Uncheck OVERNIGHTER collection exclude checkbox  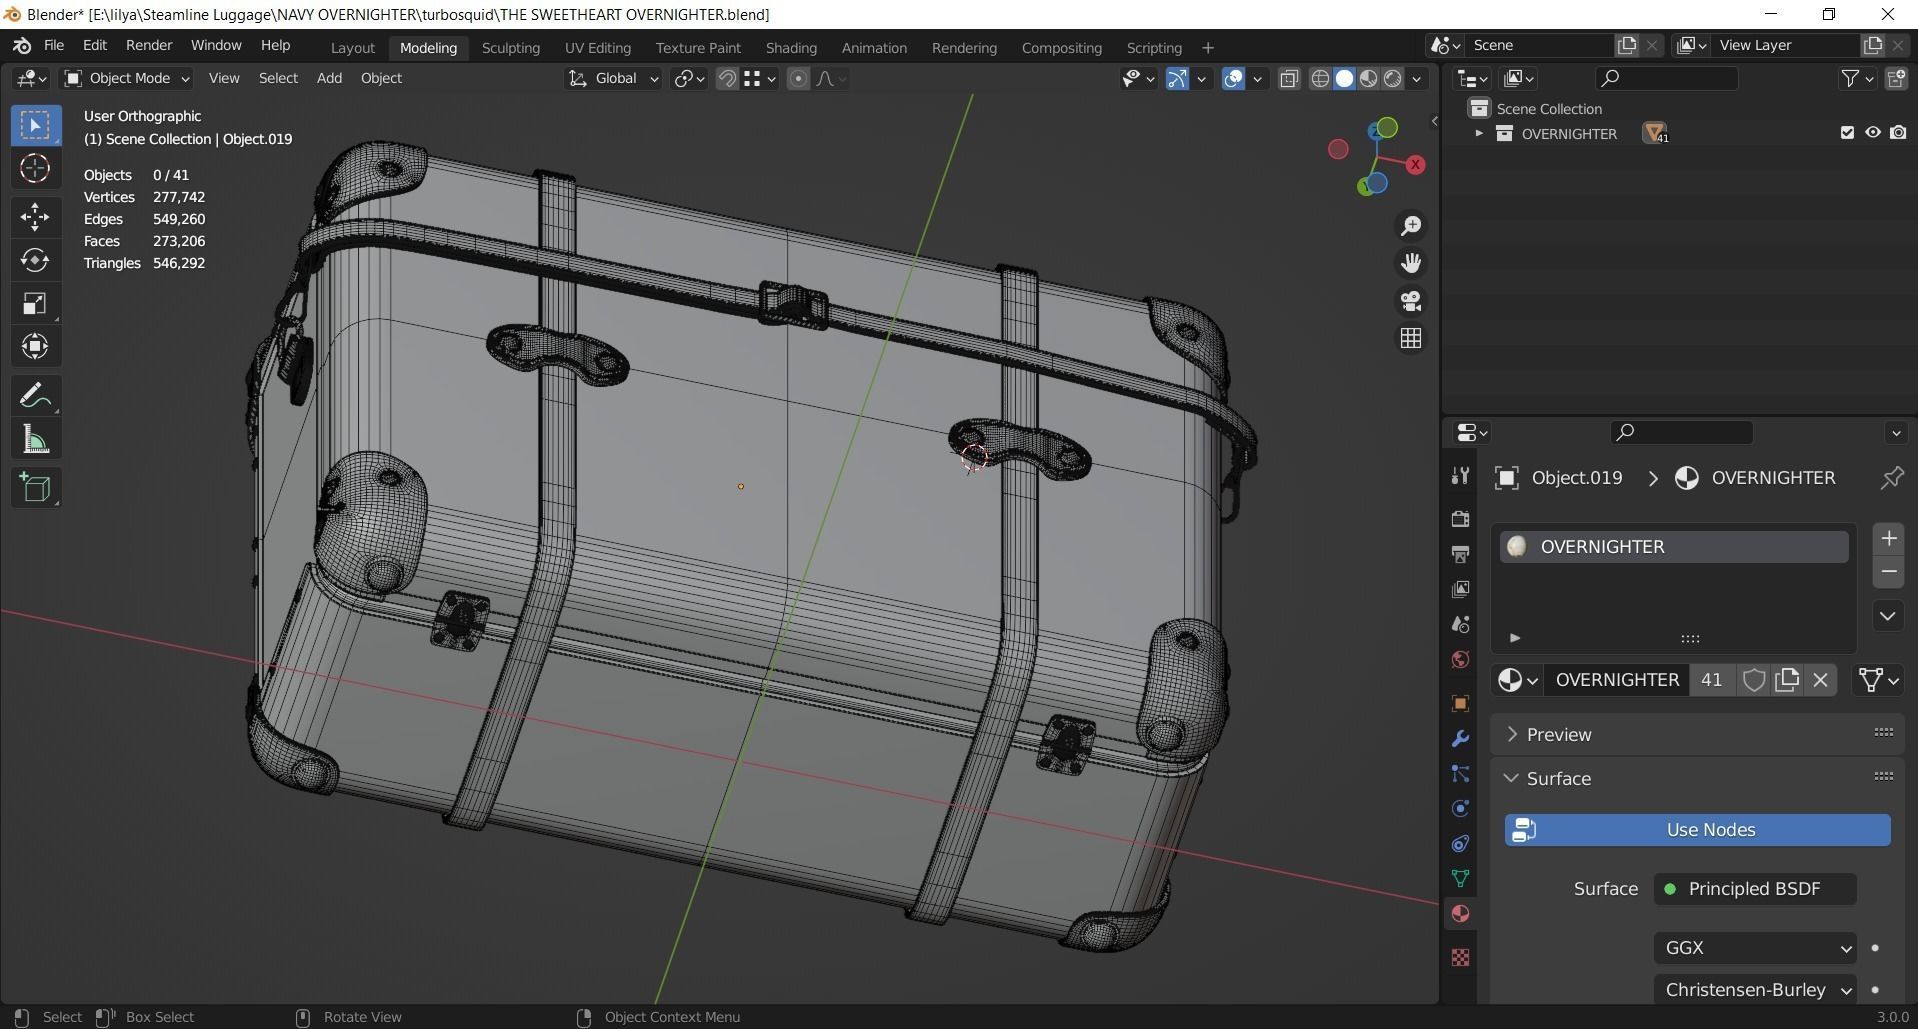pyautogui.click(x=1847, y=133)
